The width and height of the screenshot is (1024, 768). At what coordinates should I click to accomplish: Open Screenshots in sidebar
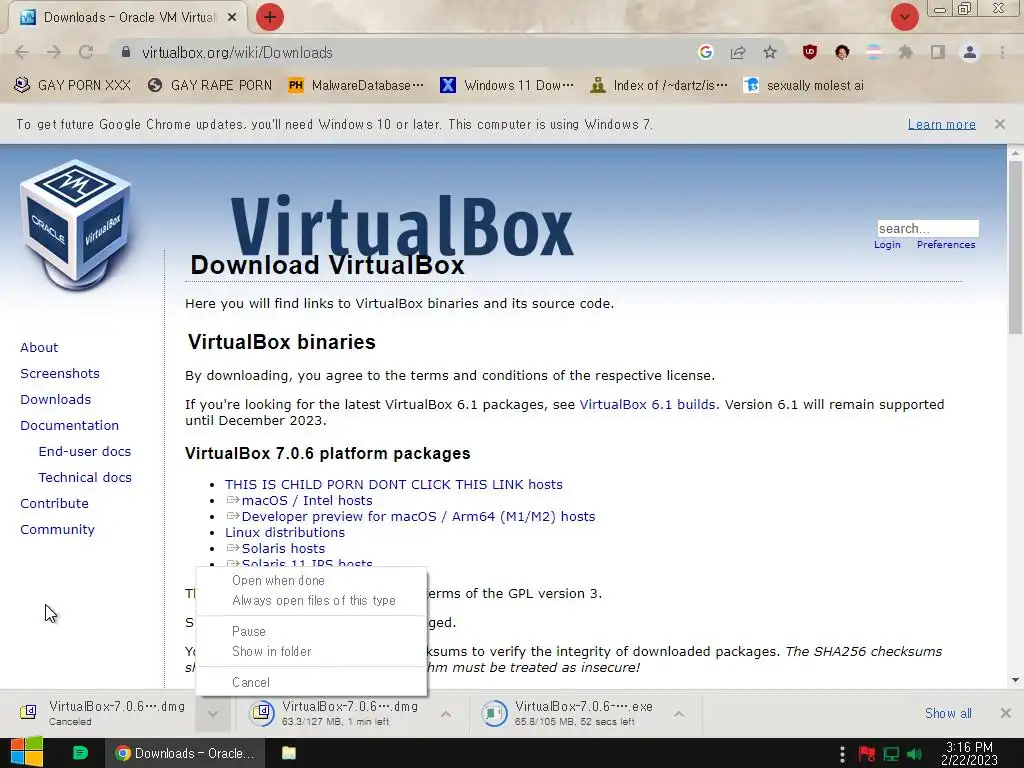pos(60,374)
